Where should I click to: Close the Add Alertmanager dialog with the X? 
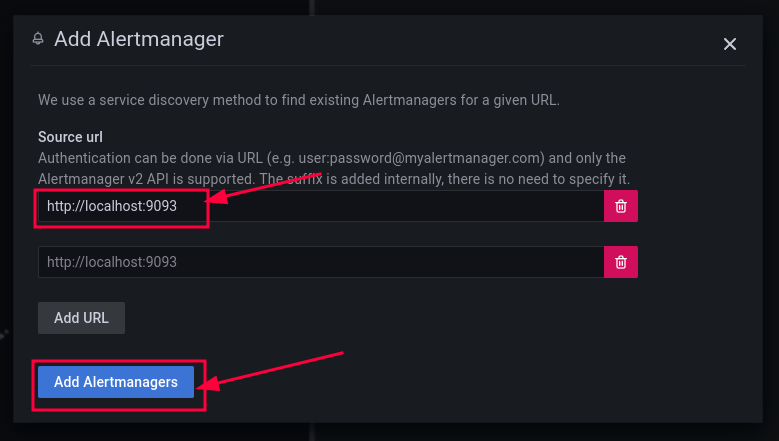point(730,44)
